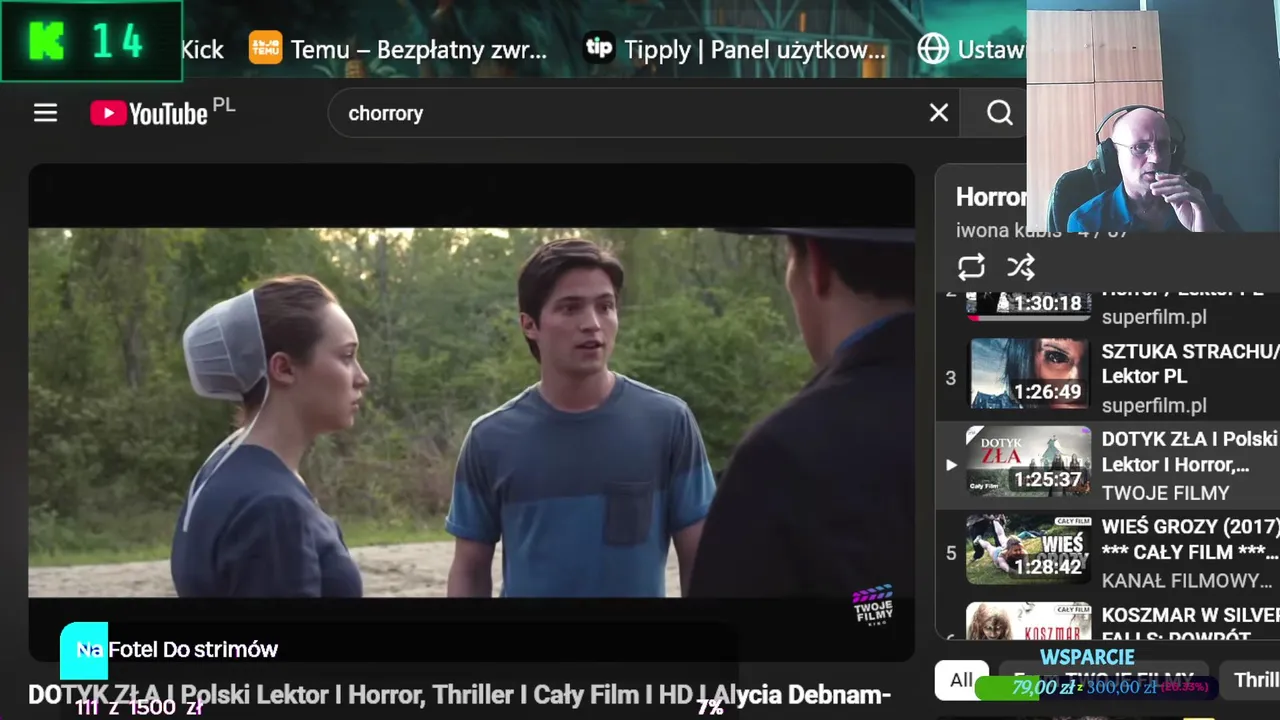This screenshot has height=720, width=1280.
Task: Open the playlist video thumbnail showing 1:30:18
Action: point(1028,304)
